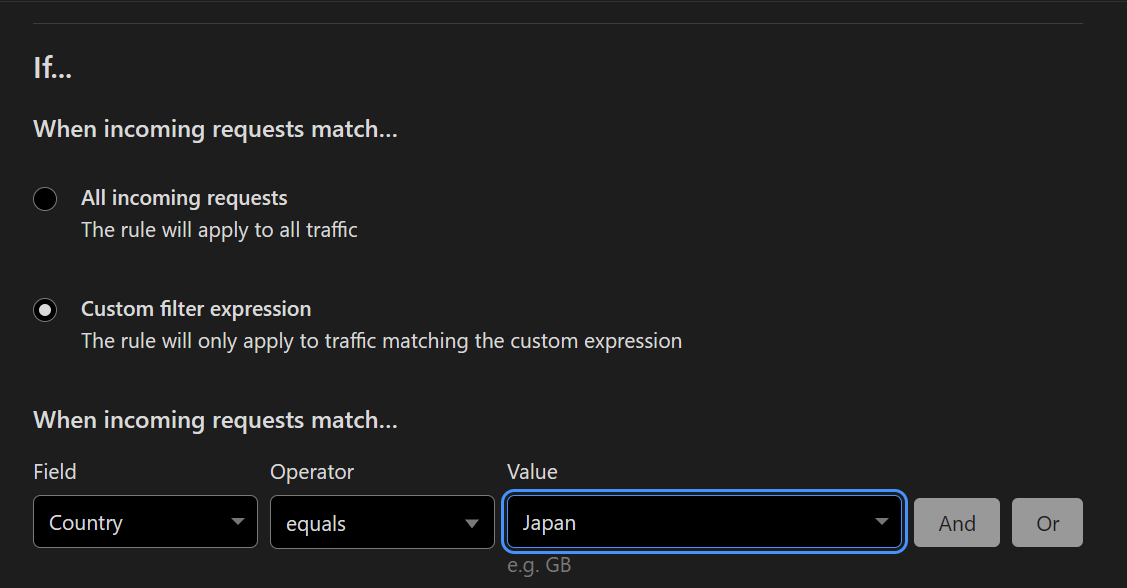Click the arrow icon on the Japan dropdown
Screen dimensions: 1127x588
point(881,522)
